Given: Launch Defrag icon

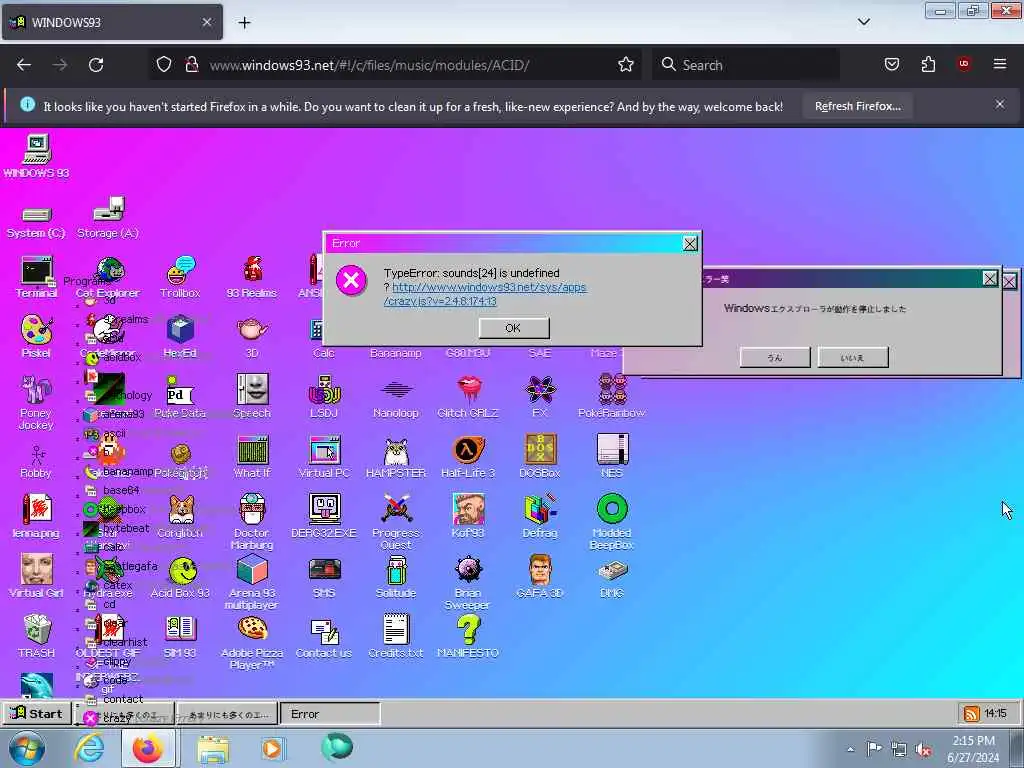Looking at the screenshot, I should tap(540, 509).
